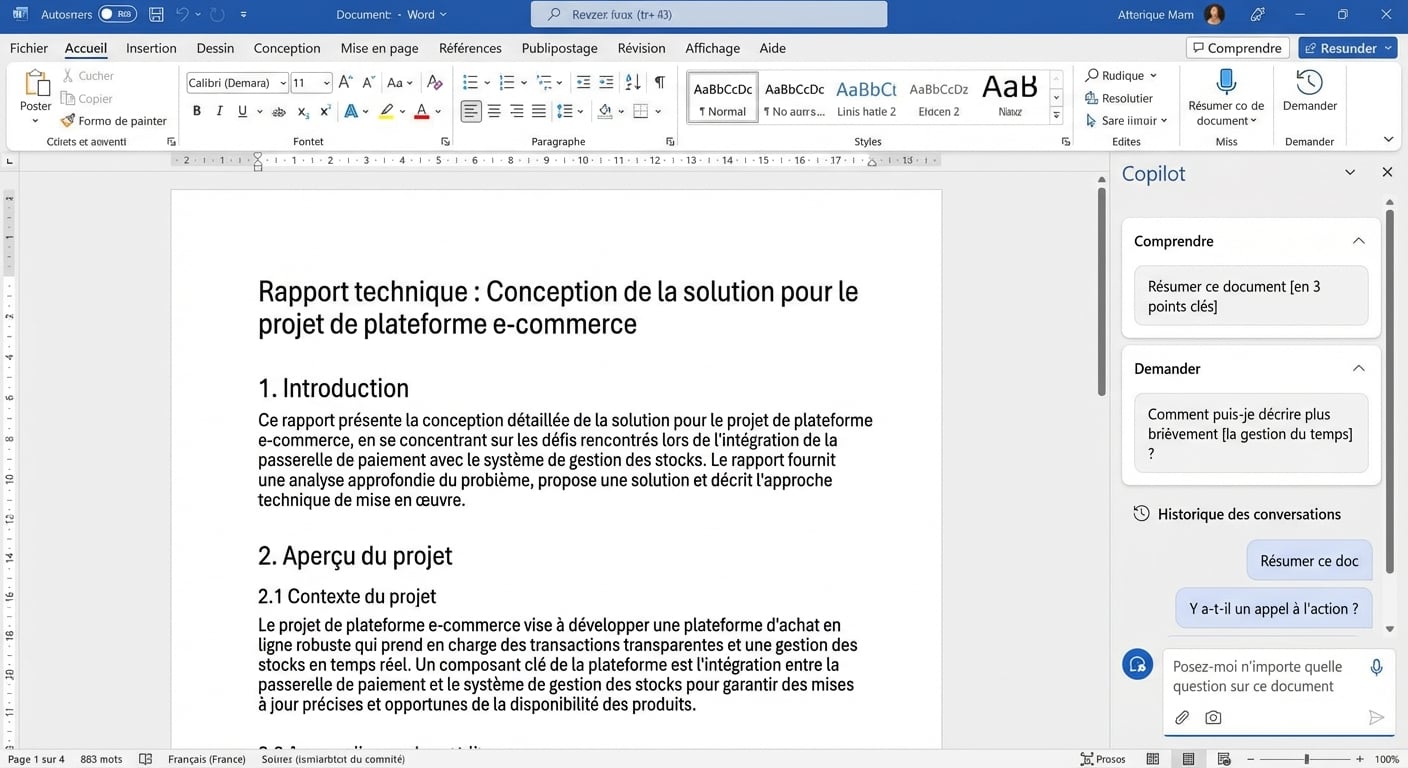The width and height of the screenshot is (1408, 768).
Task: Collapse the Comprendre section in Copilot
Action: (x=1358, y=241)
